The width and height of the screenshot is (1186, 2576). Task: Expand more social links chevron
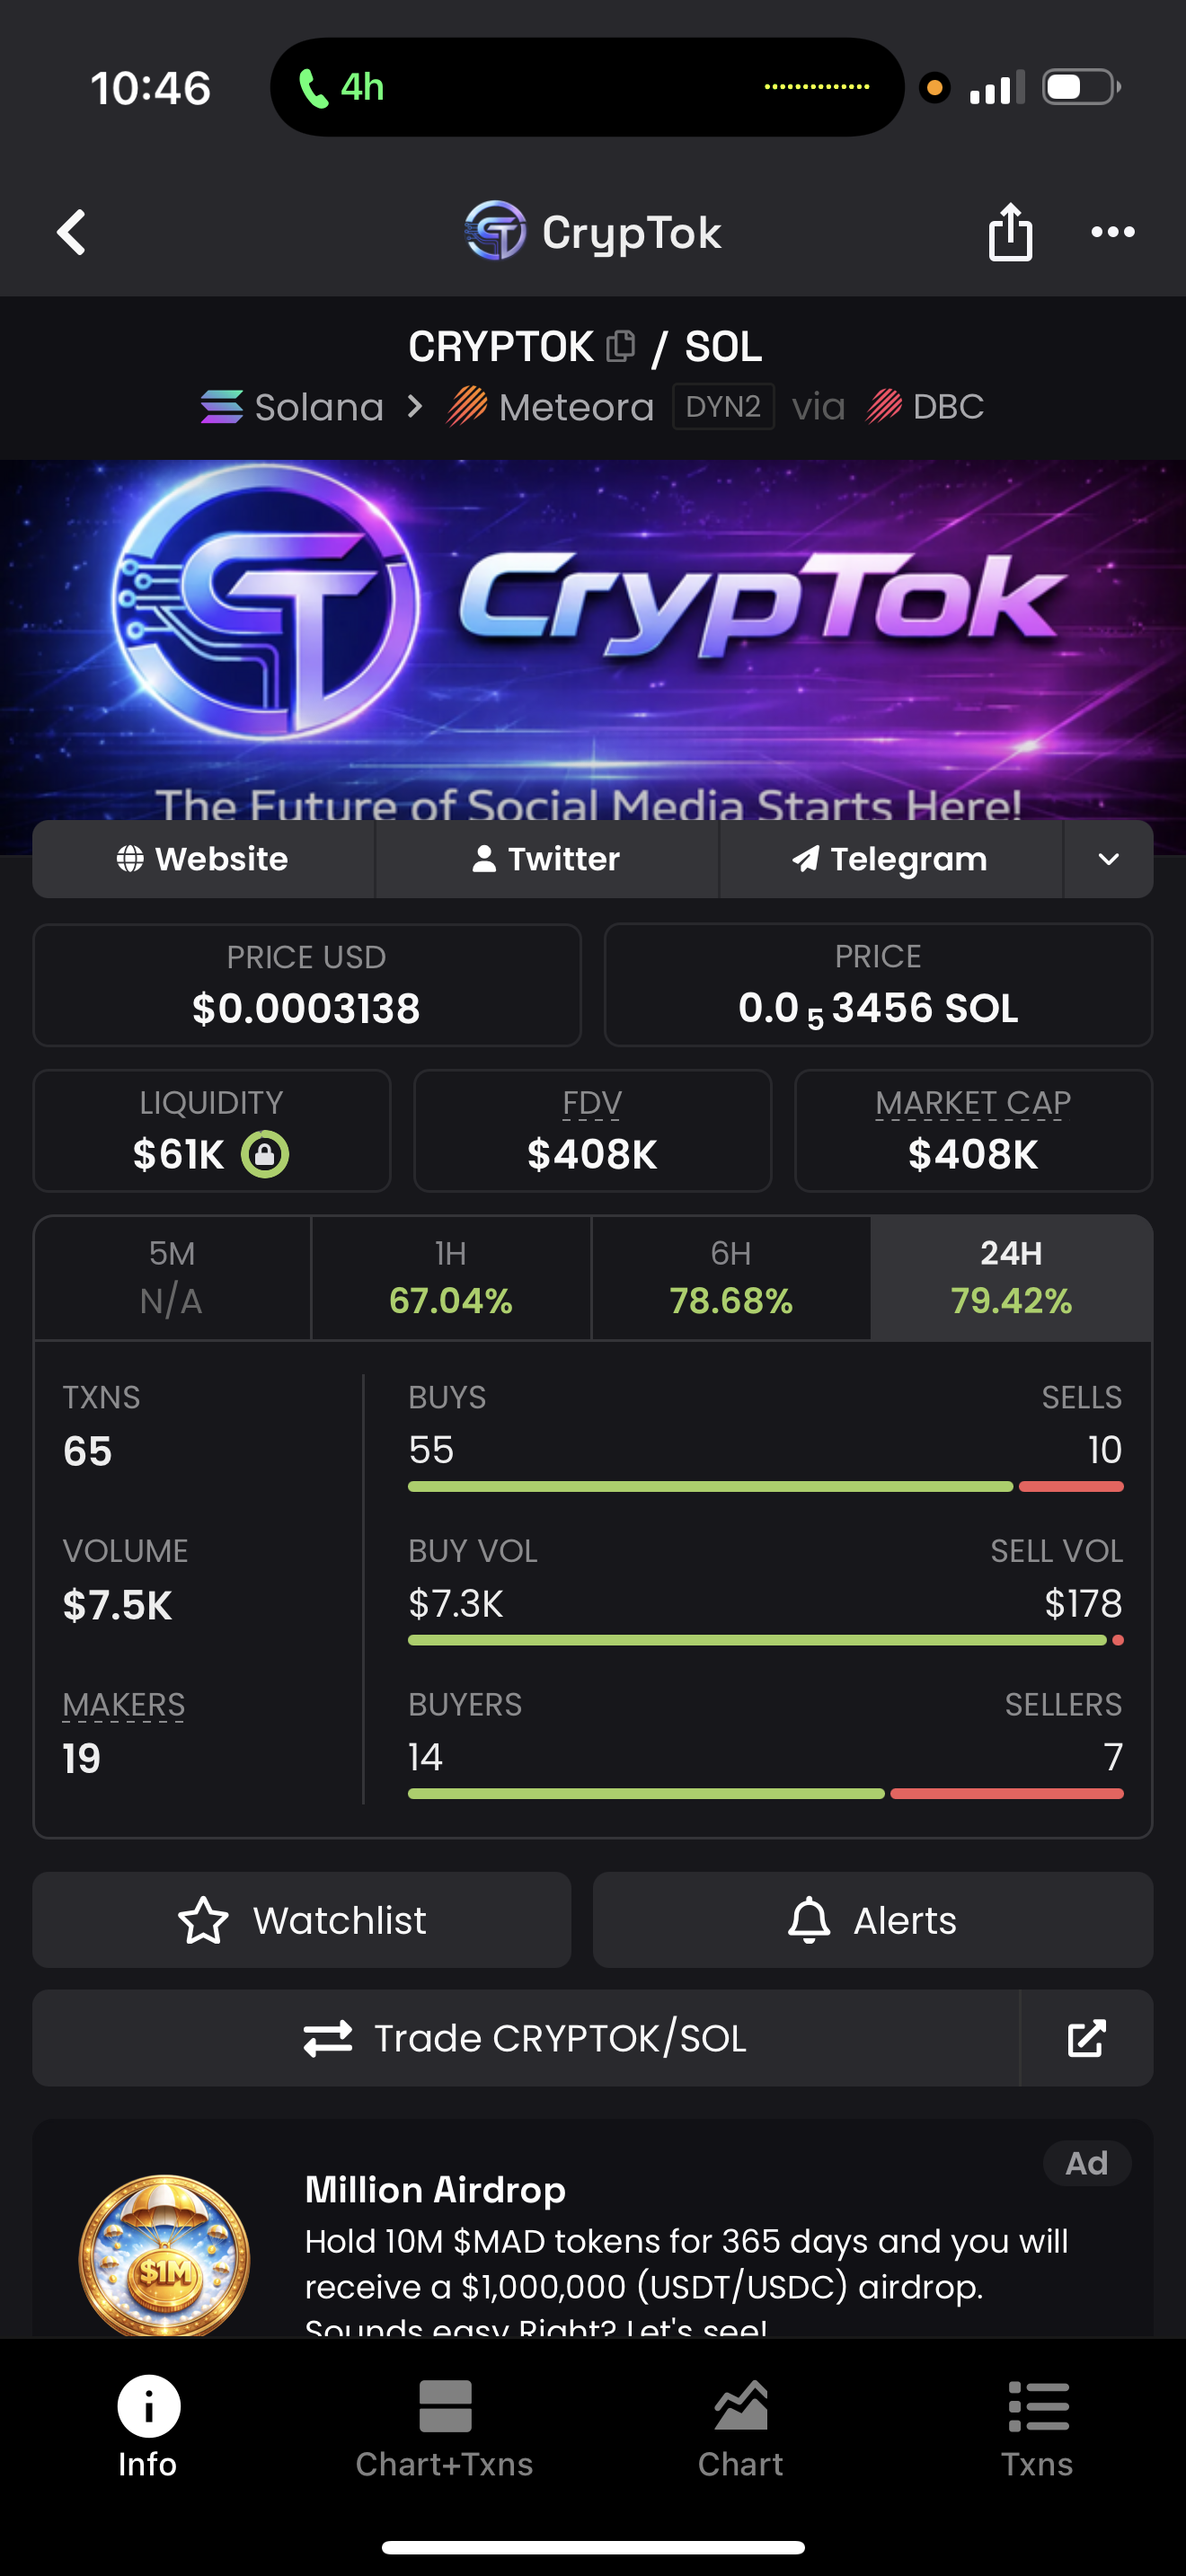(x=1108, y=859)
